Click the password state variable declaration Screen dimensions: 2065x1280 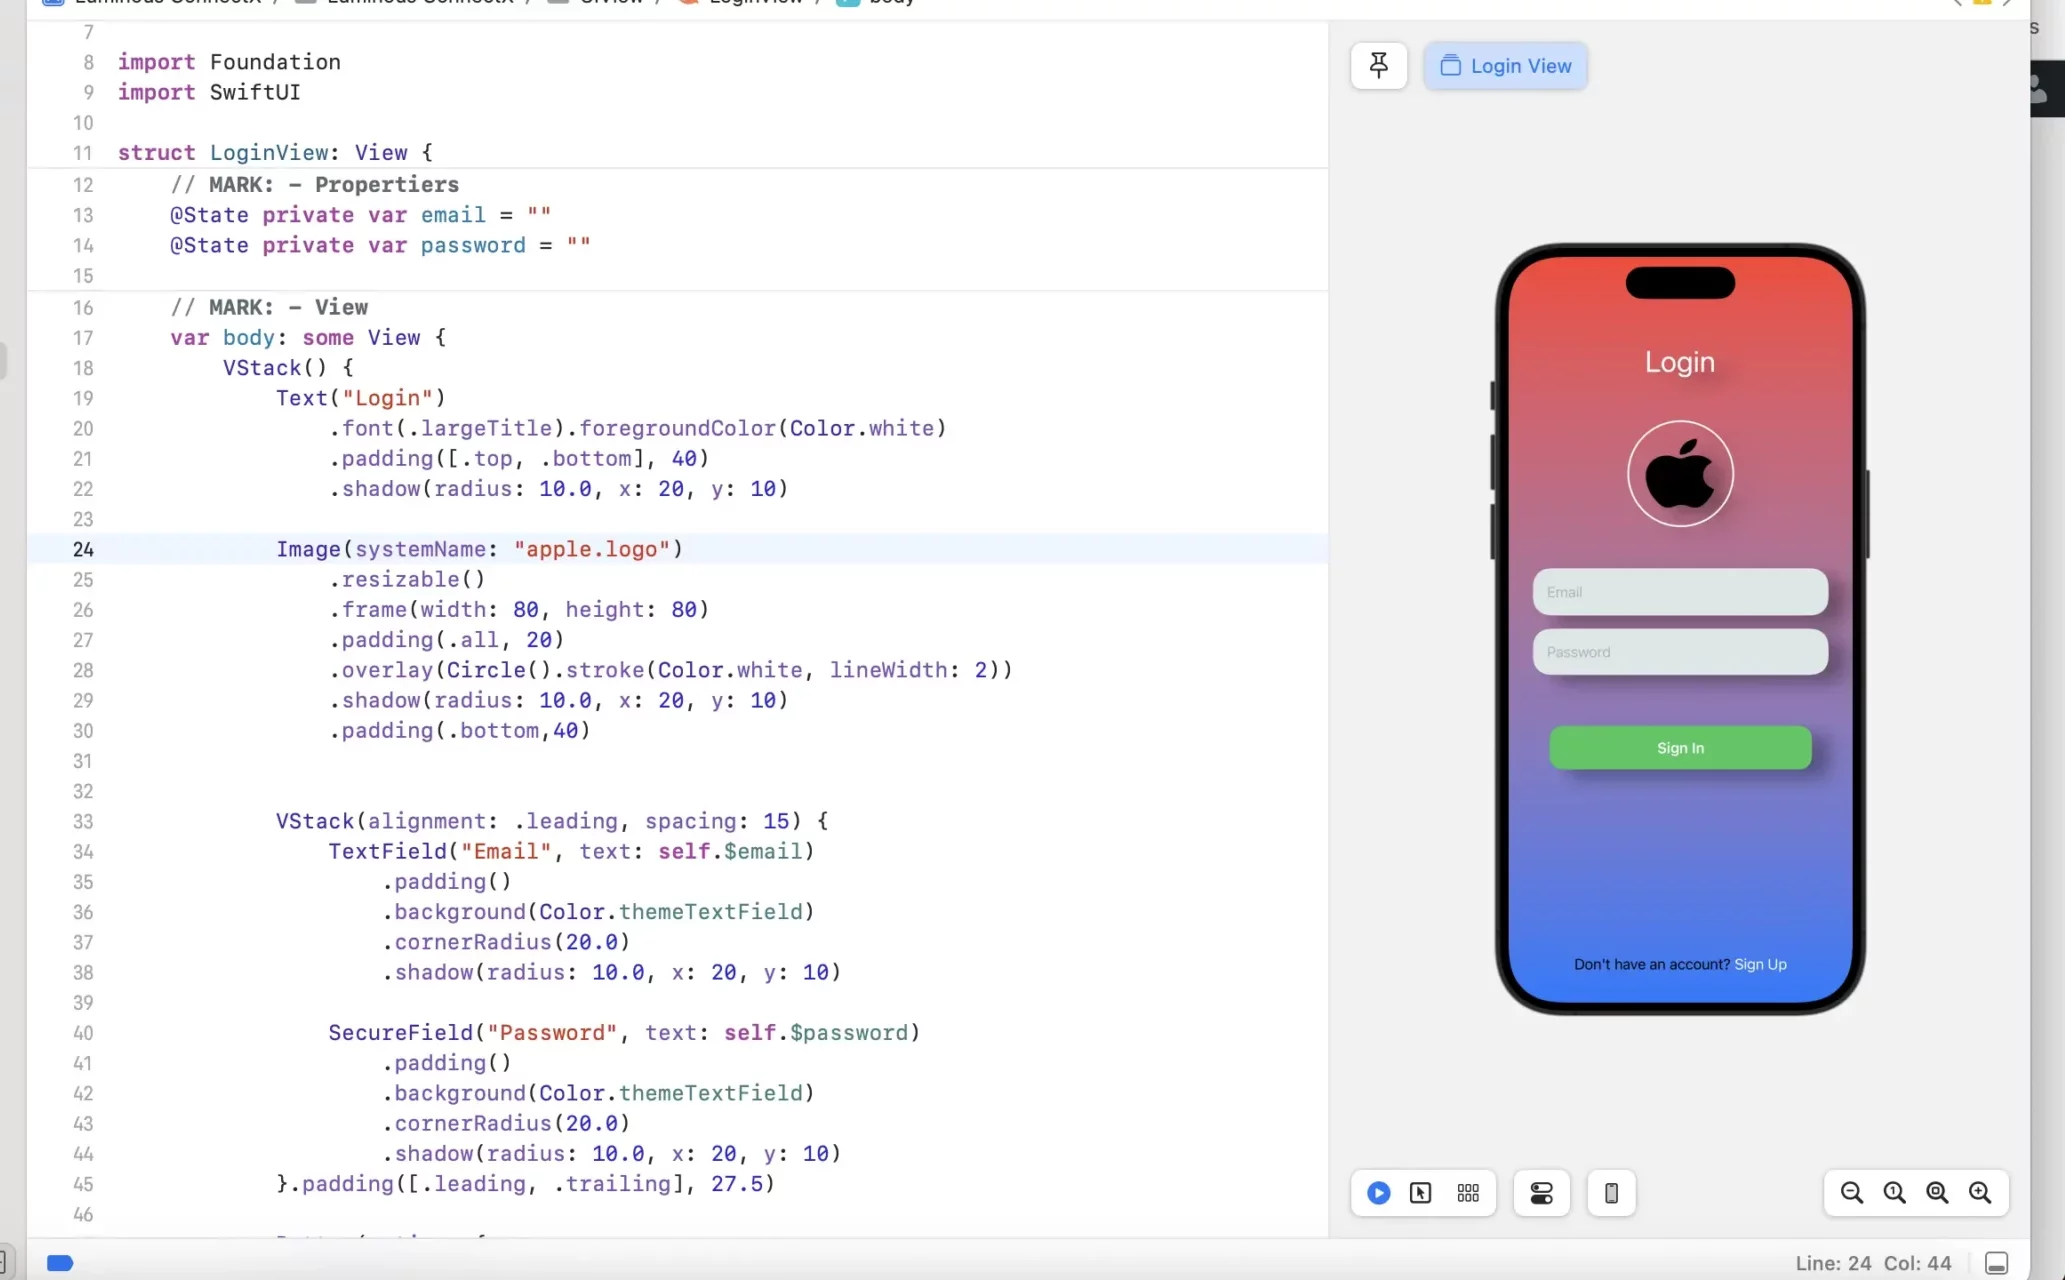click(380, 245)
